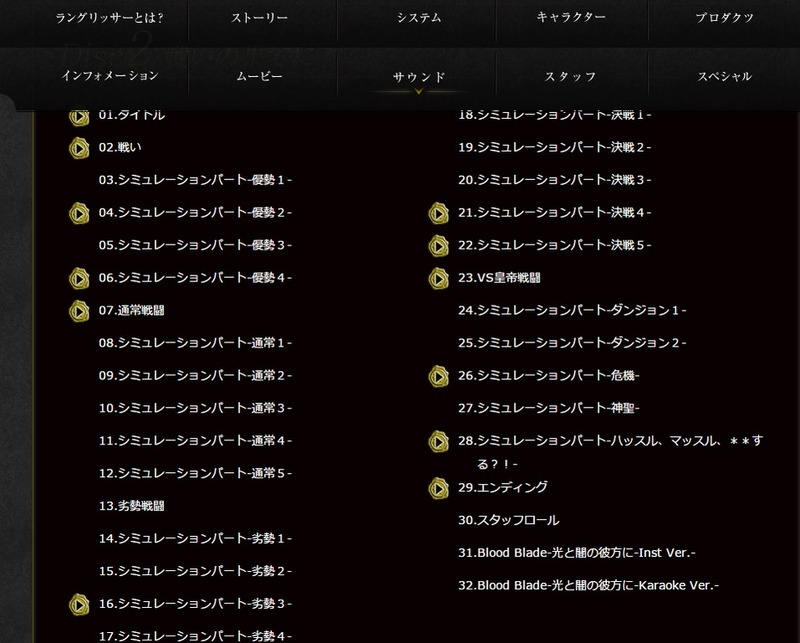This screenshot has height=643, width=800.
Task: Select the スペシャル navigation item
Action: (x=724, y=77)
